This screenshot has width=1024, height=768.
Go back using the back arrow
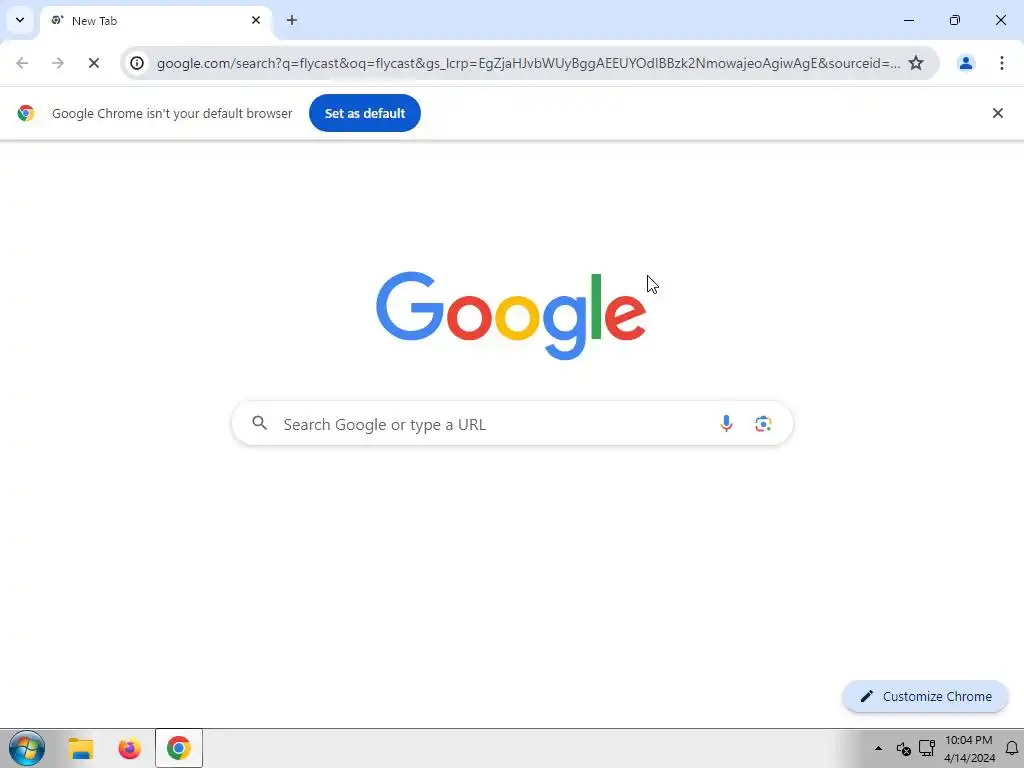pos(22,63)
